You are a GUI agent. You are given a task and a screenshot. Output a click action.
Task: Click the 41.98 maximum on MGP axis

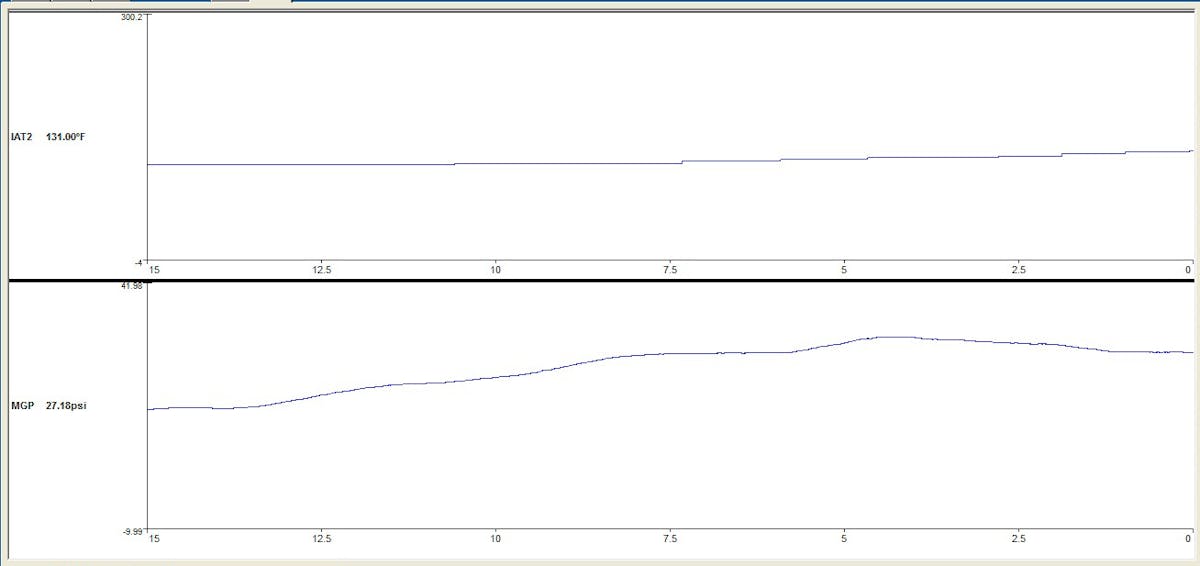[x=133, y=285]
